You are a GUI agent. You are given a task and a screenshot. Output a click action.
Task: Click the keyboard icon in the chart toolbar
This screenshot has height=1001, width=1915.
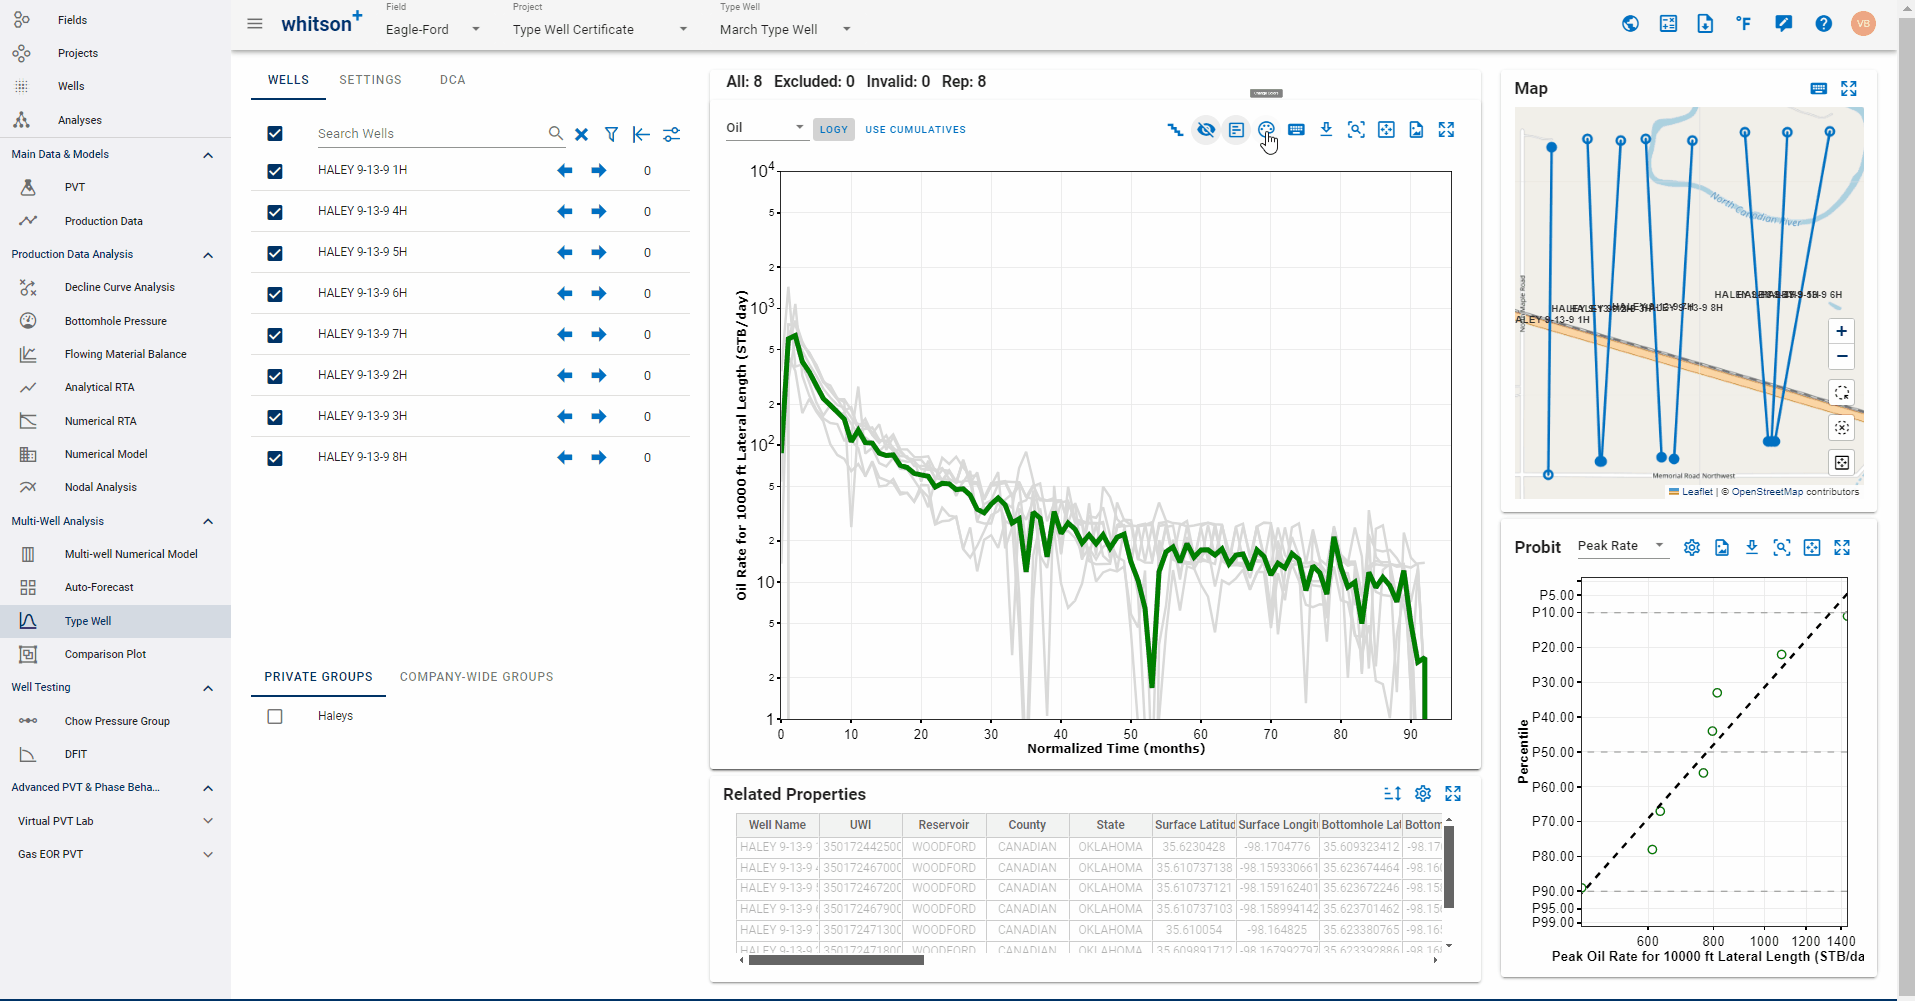pyautogui.click(x=1296, y=130)
